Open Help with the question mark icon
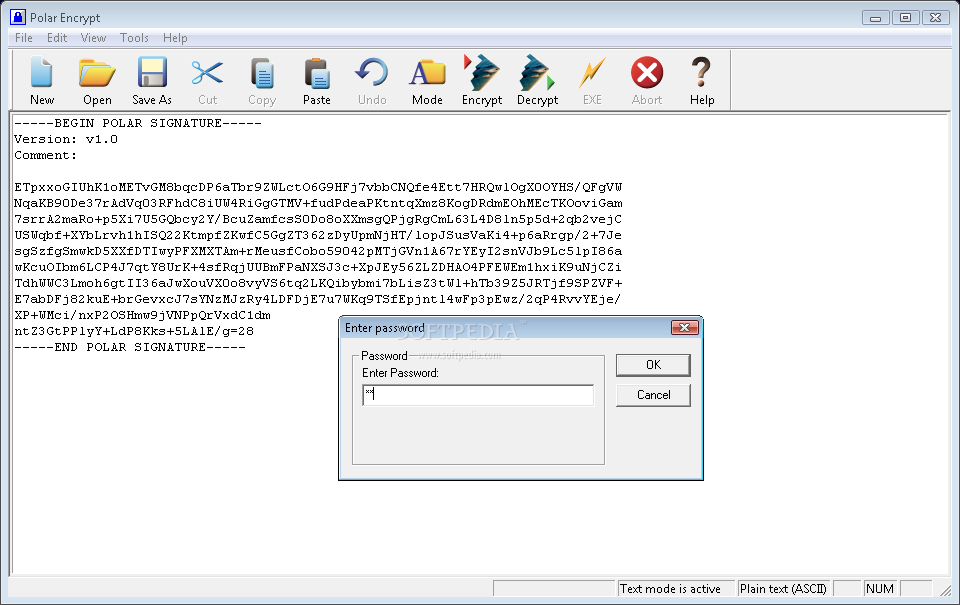The height and width of the screenshot is (605, 960). coord(702,73)
